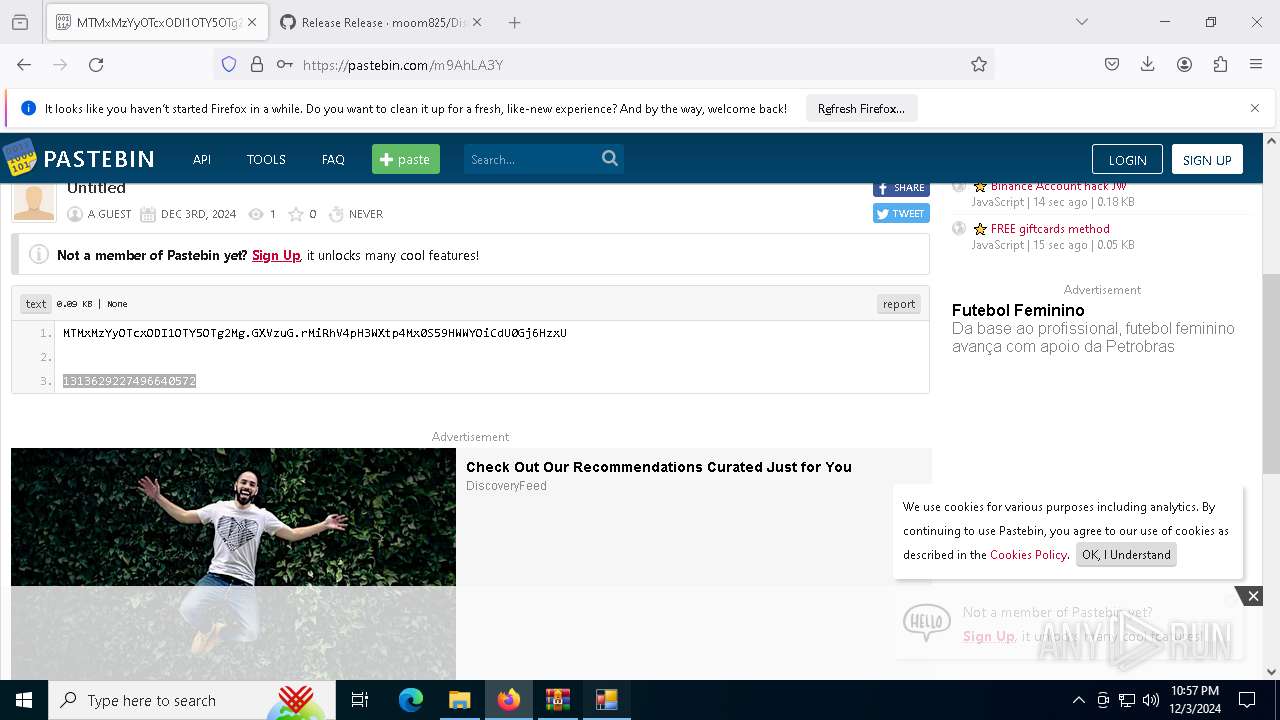
Task: Open a new browser tab
Action: coord(514,22)
